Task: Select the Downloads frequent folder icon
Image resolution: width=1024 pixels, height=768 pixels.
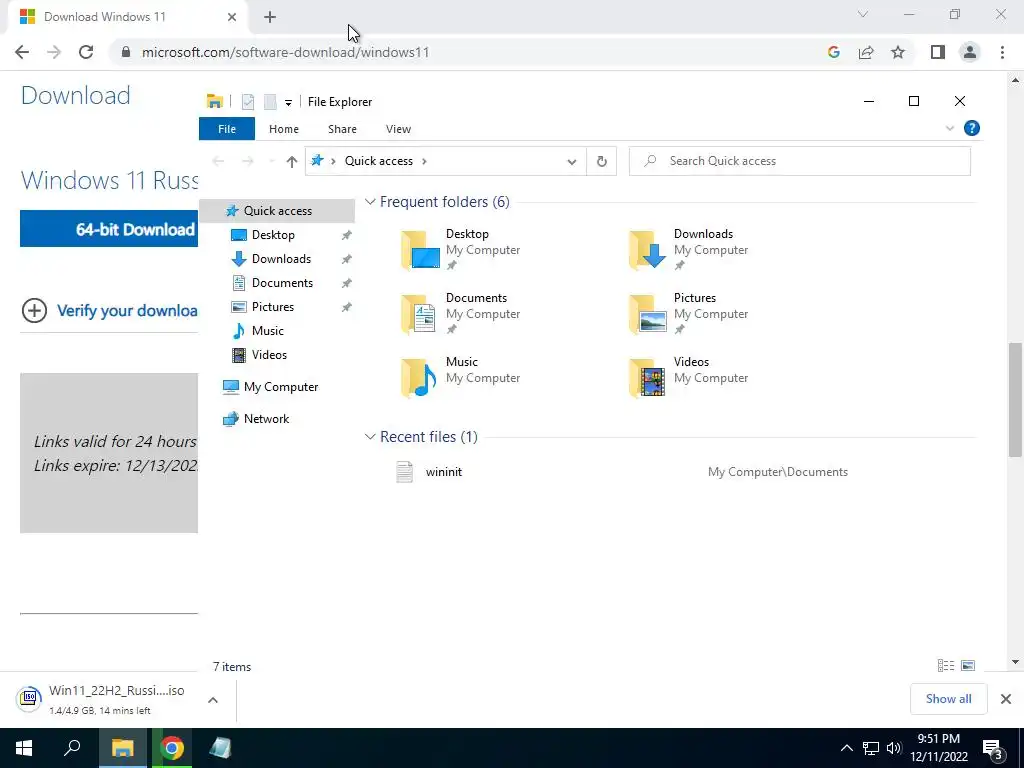Action: point(648,249)
